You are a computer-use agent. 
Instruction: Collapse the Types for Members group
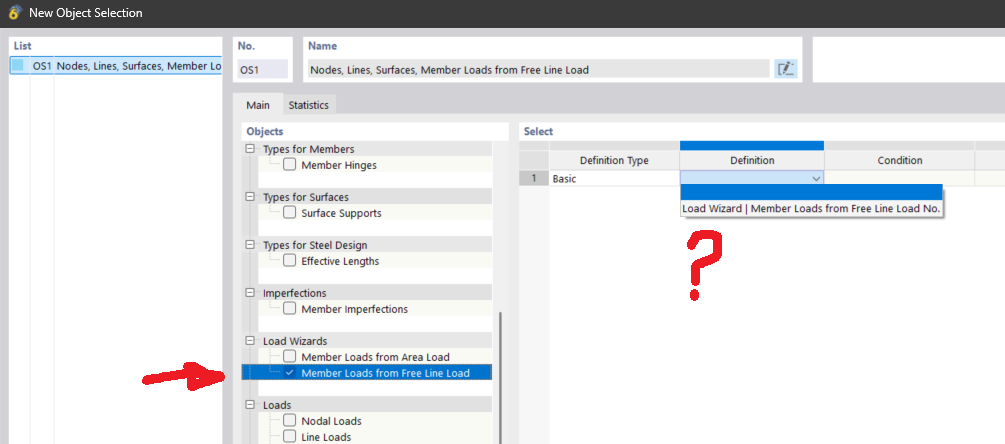coord(251,149)
